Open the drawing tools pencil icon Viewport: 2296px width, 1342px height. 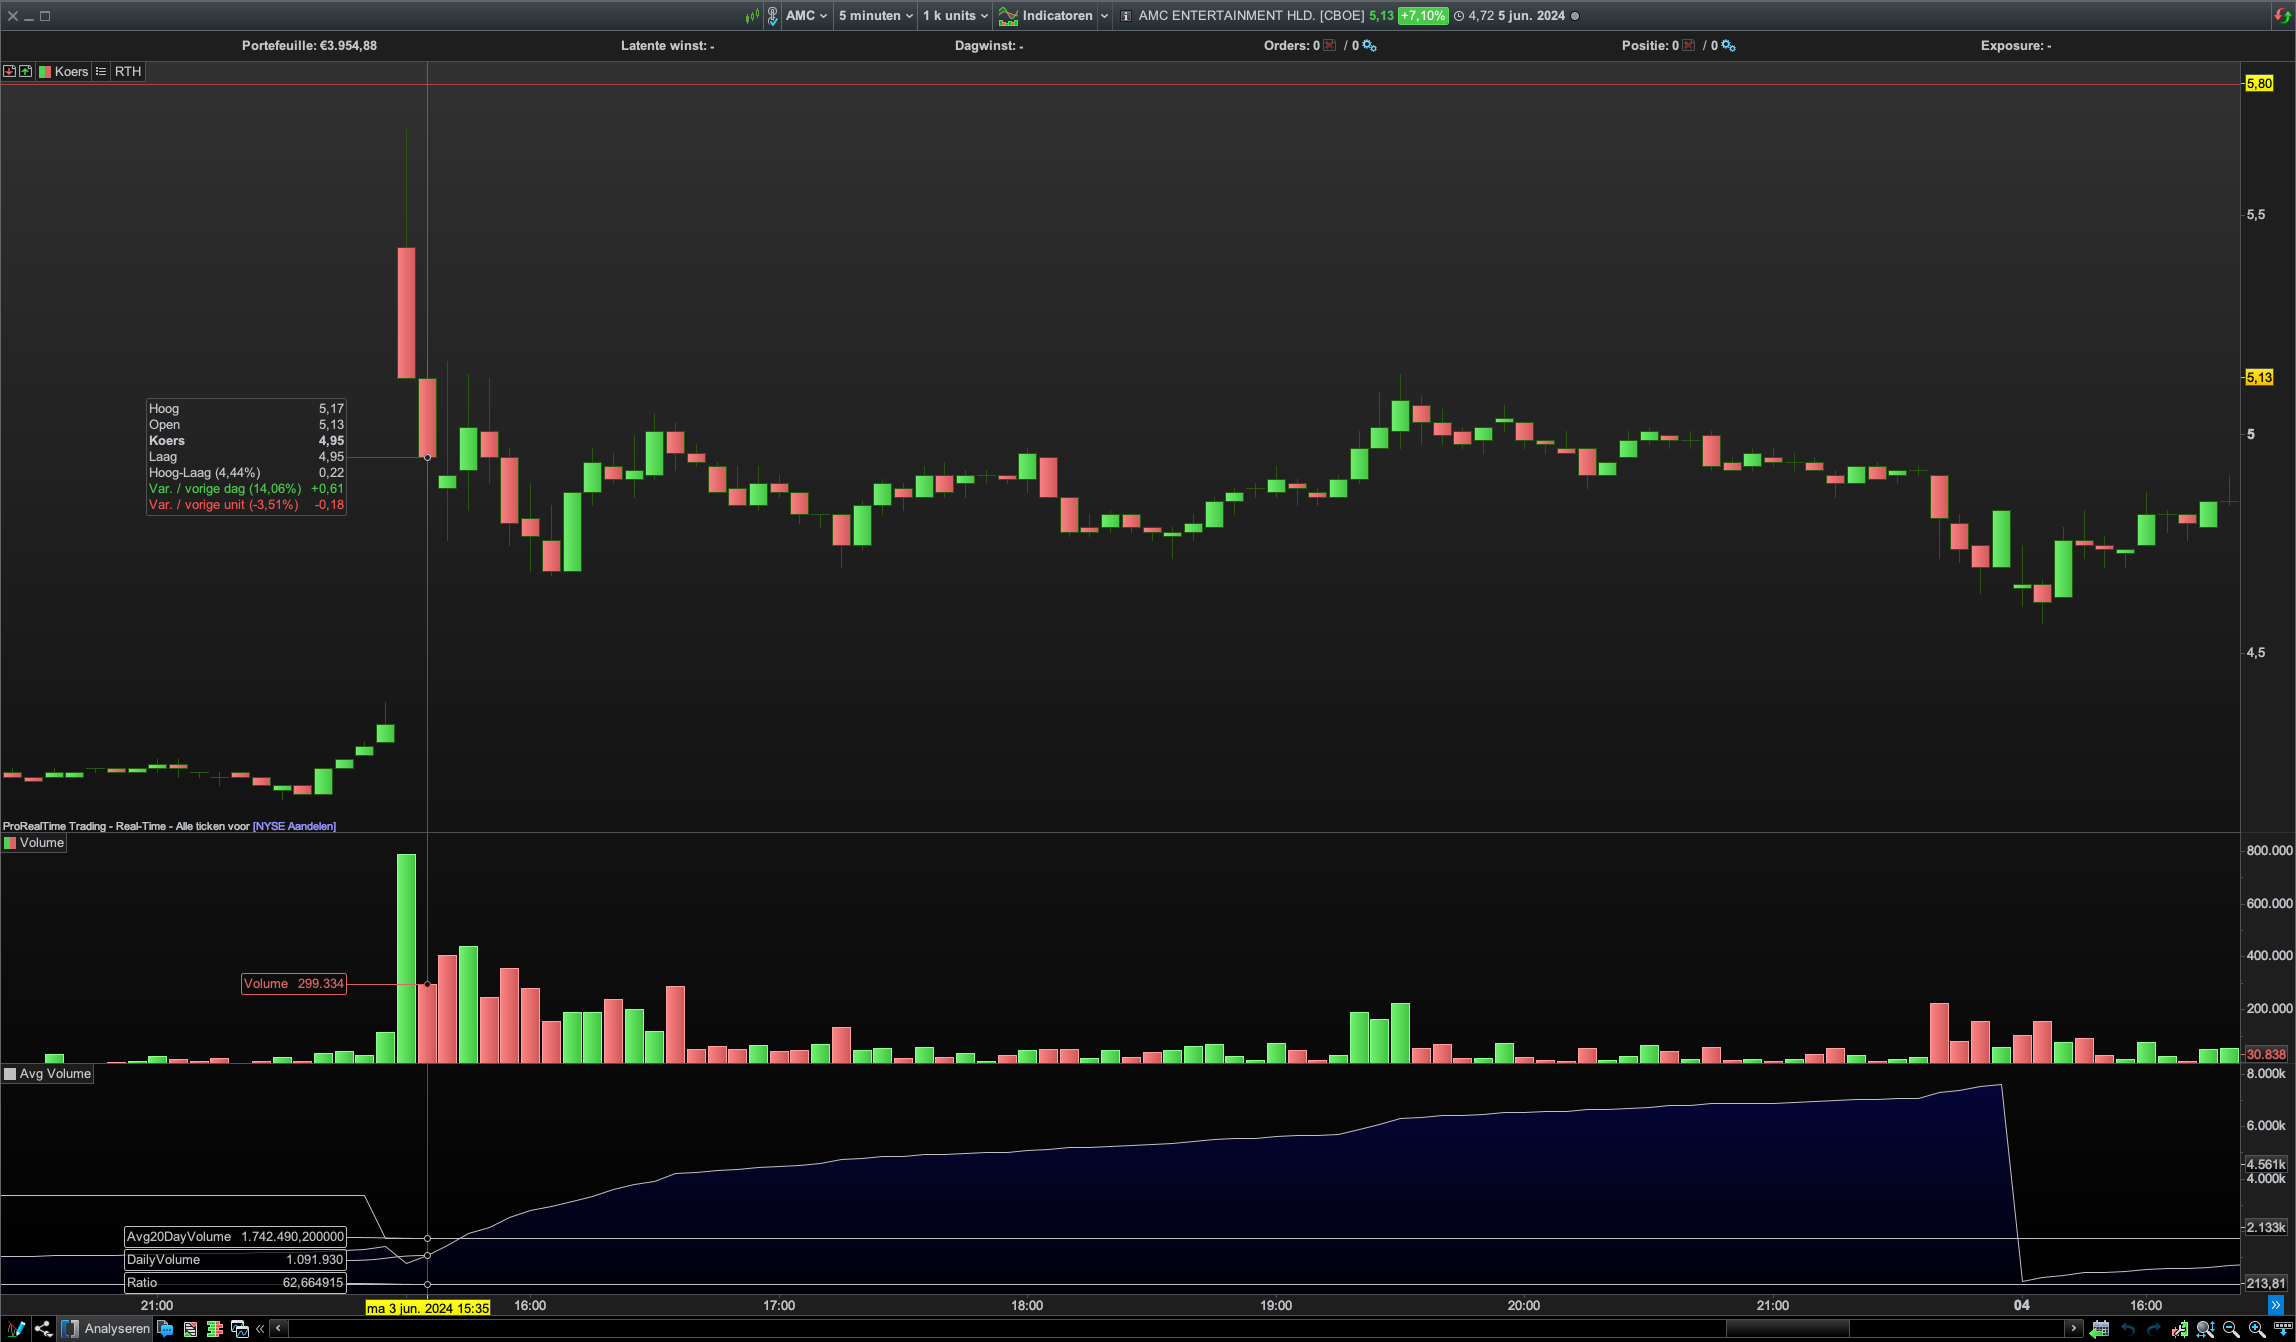tap(16, 1329)
